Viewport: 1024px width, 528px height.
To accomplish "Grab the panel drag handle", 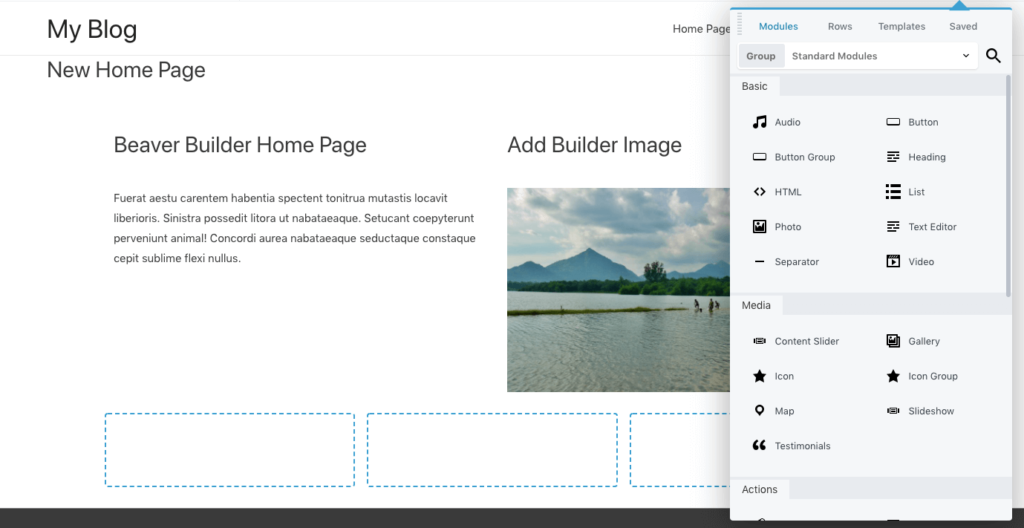I will coord(739,25).
